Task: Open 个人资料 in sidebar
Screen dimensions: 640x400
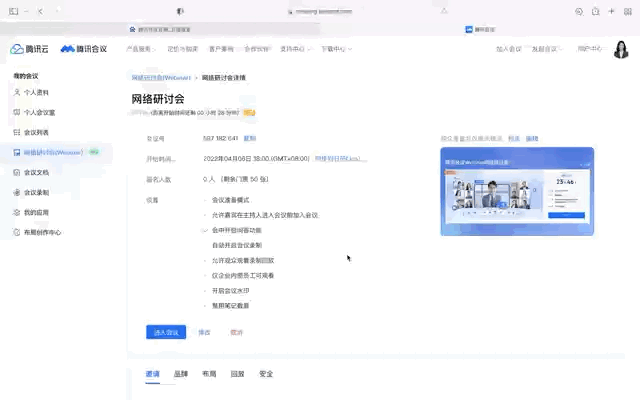Action: [36, 92]
